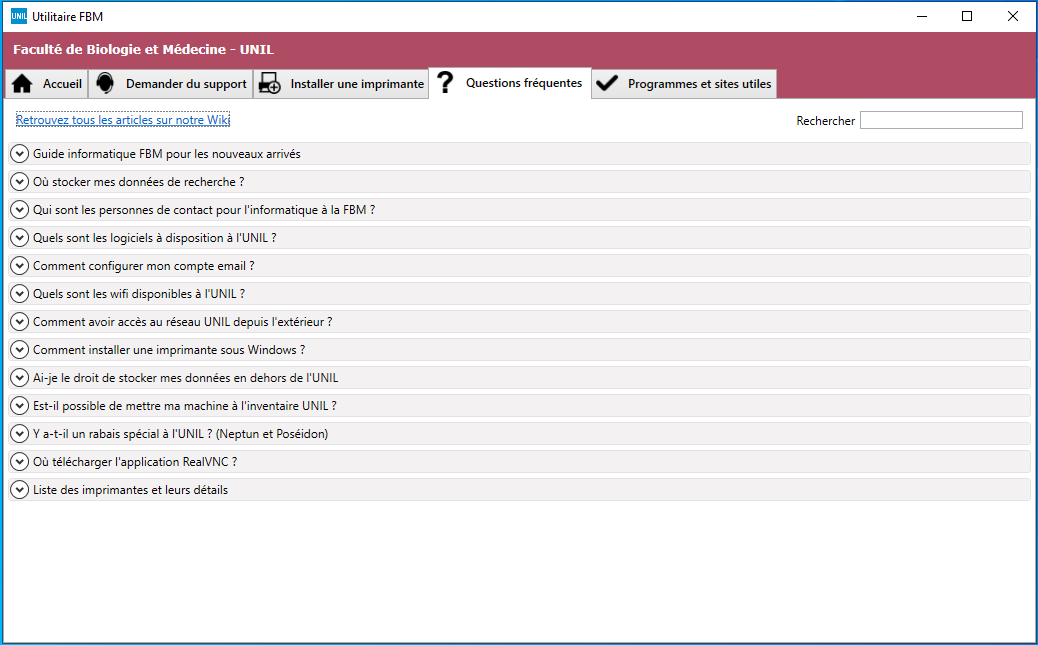Click the Rechercher search field
Screen dimensions: 1038x645
940,120
